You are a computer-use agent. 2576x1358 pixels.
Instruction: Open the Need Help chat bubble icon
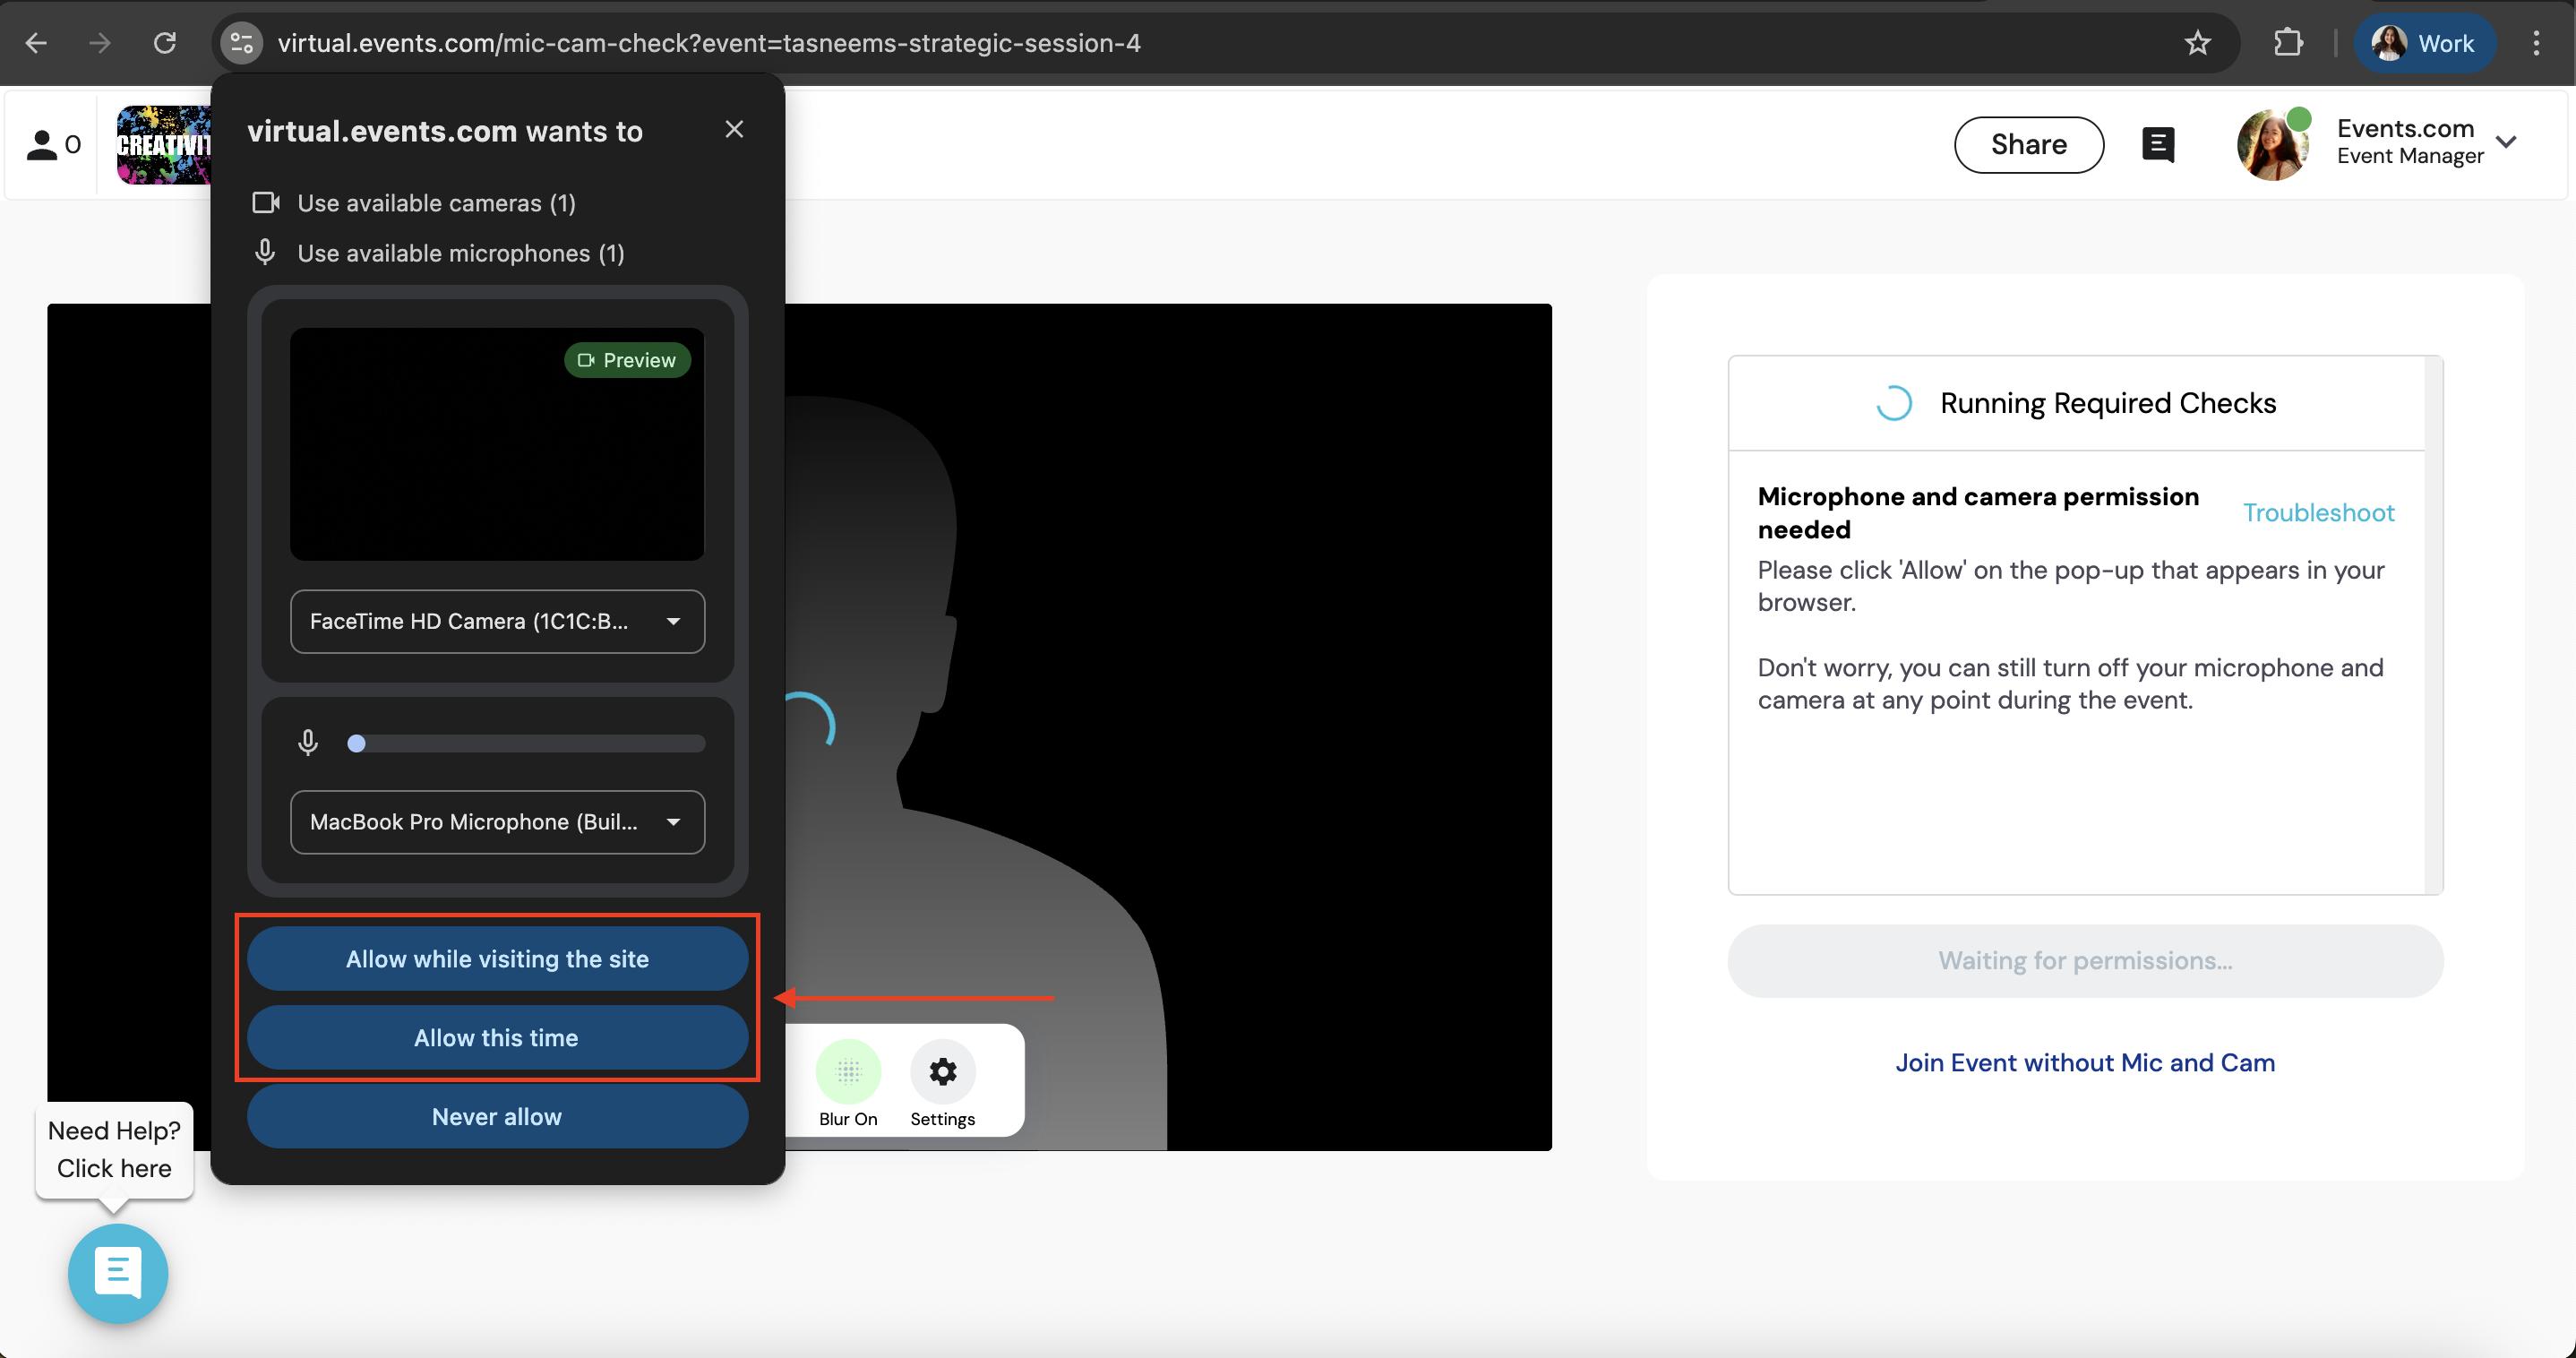118,1273
